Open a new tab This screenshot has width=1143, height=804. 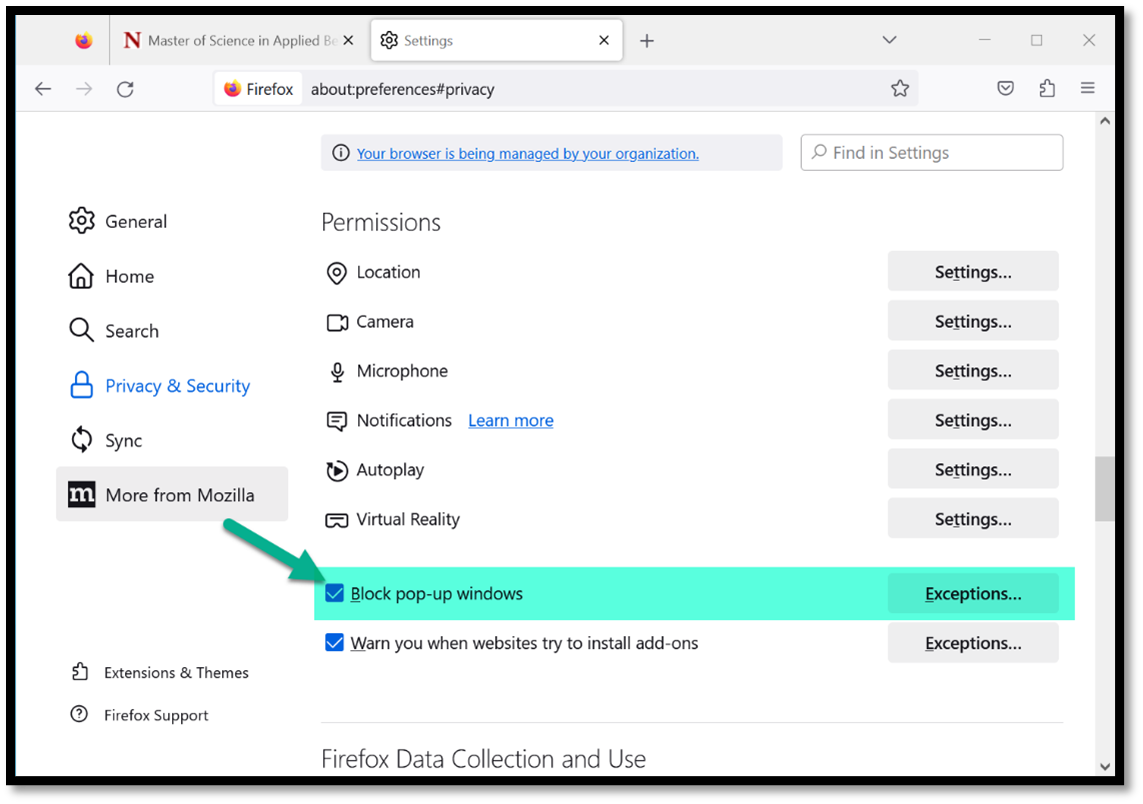[647, 41]
